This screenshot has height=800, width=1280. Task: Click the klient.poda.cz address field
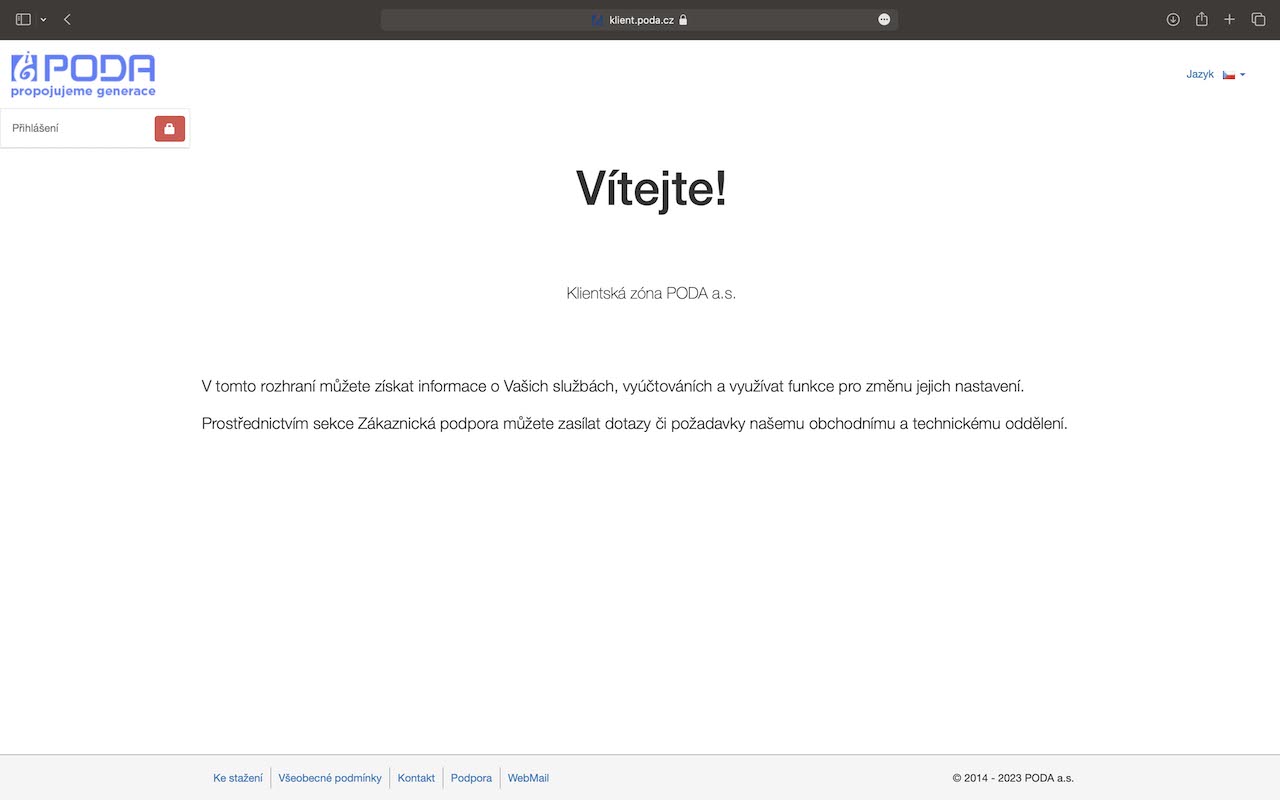tap(639, 19)
